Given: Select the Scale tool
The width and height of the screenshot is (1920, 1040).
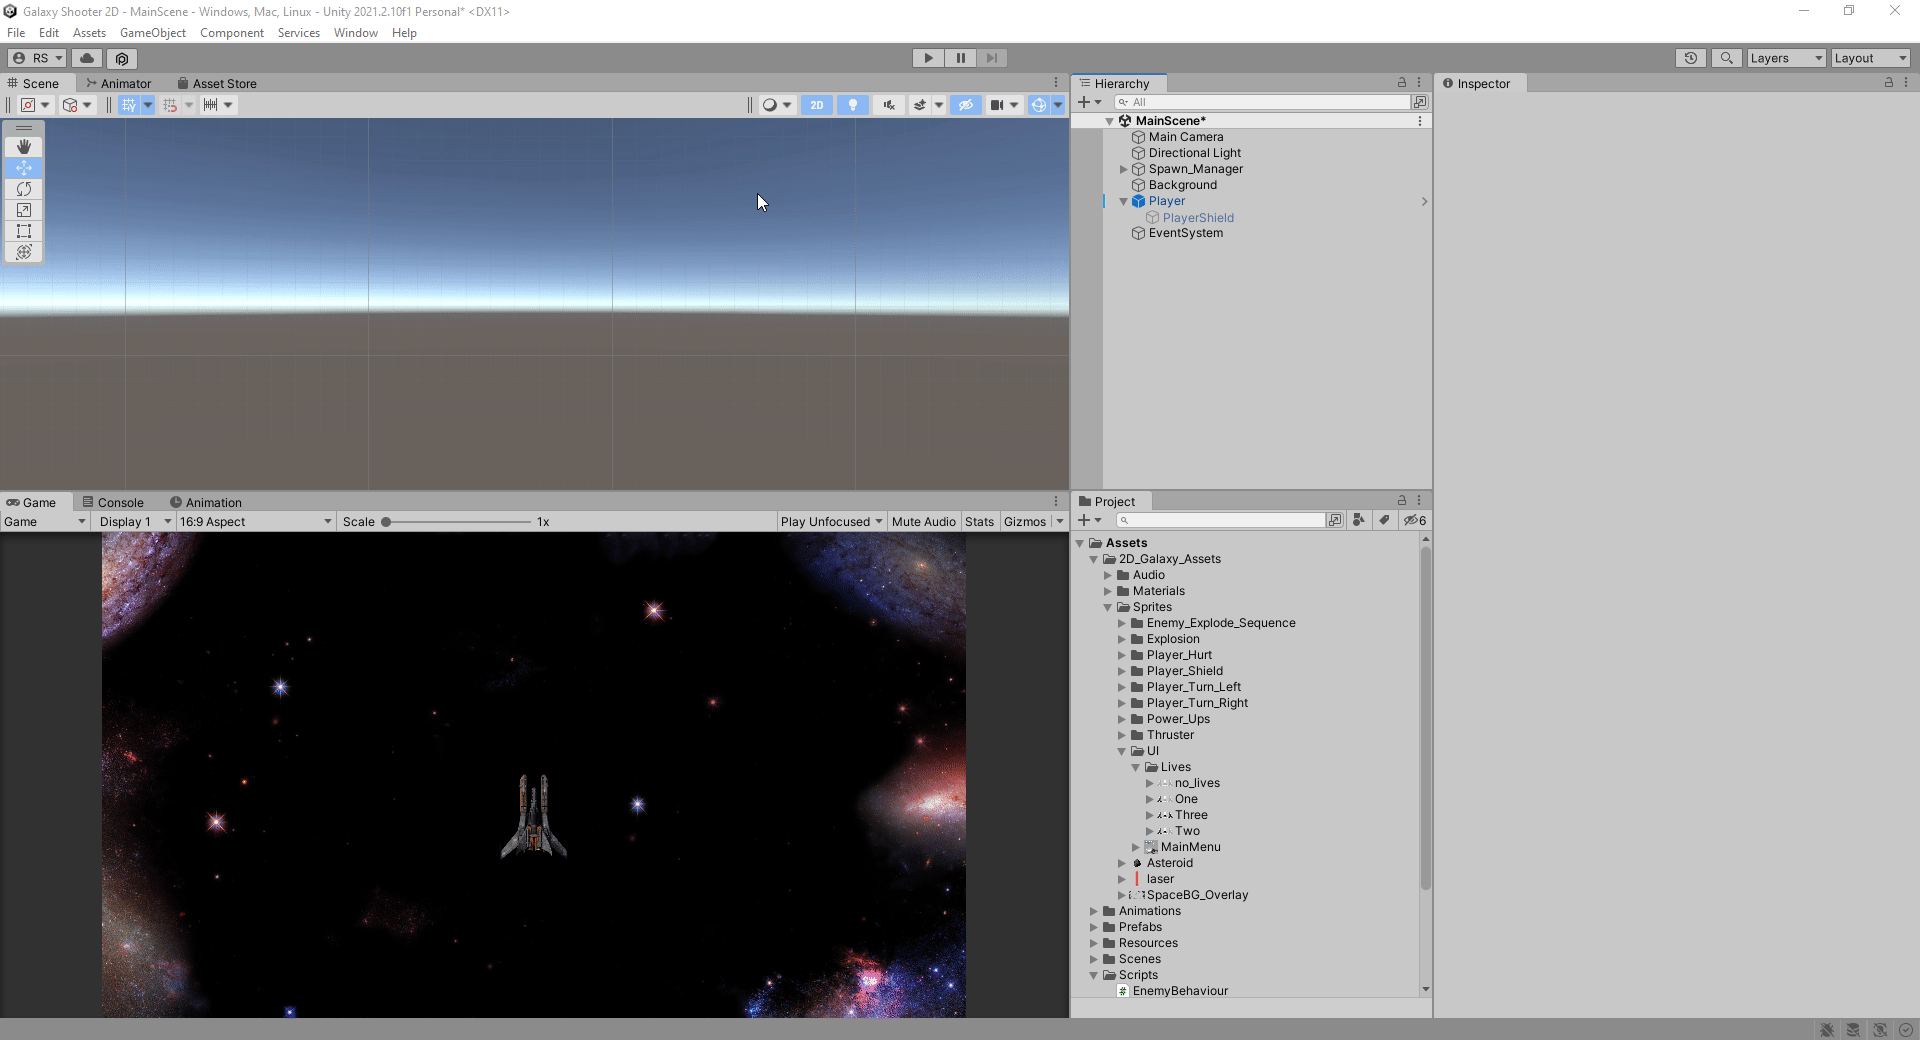Looking at the screenshot, I should coord(23,210).
